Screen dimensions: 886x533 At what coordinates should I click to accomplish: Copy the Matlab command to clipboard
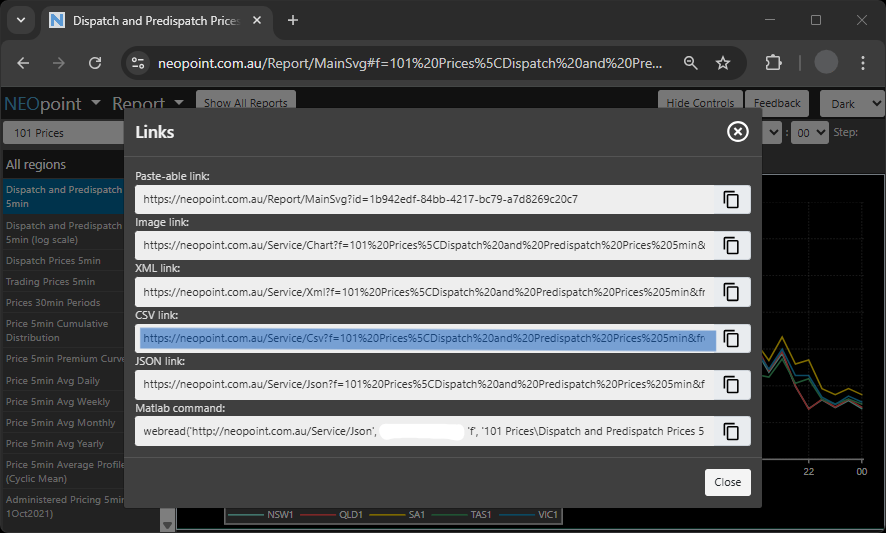coord(731,431)
